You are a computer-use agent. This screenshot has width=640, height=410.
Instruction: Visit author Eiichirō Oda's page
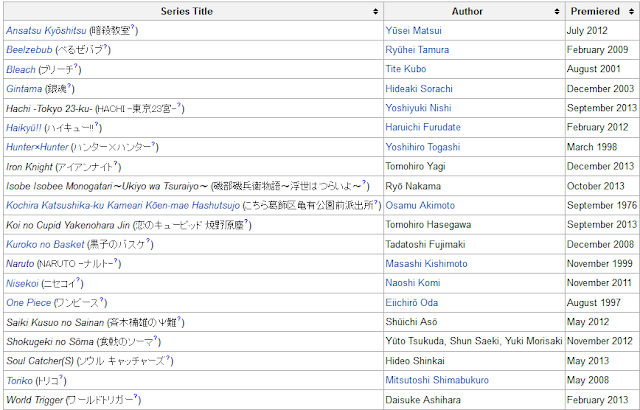[x=412, y=303]
